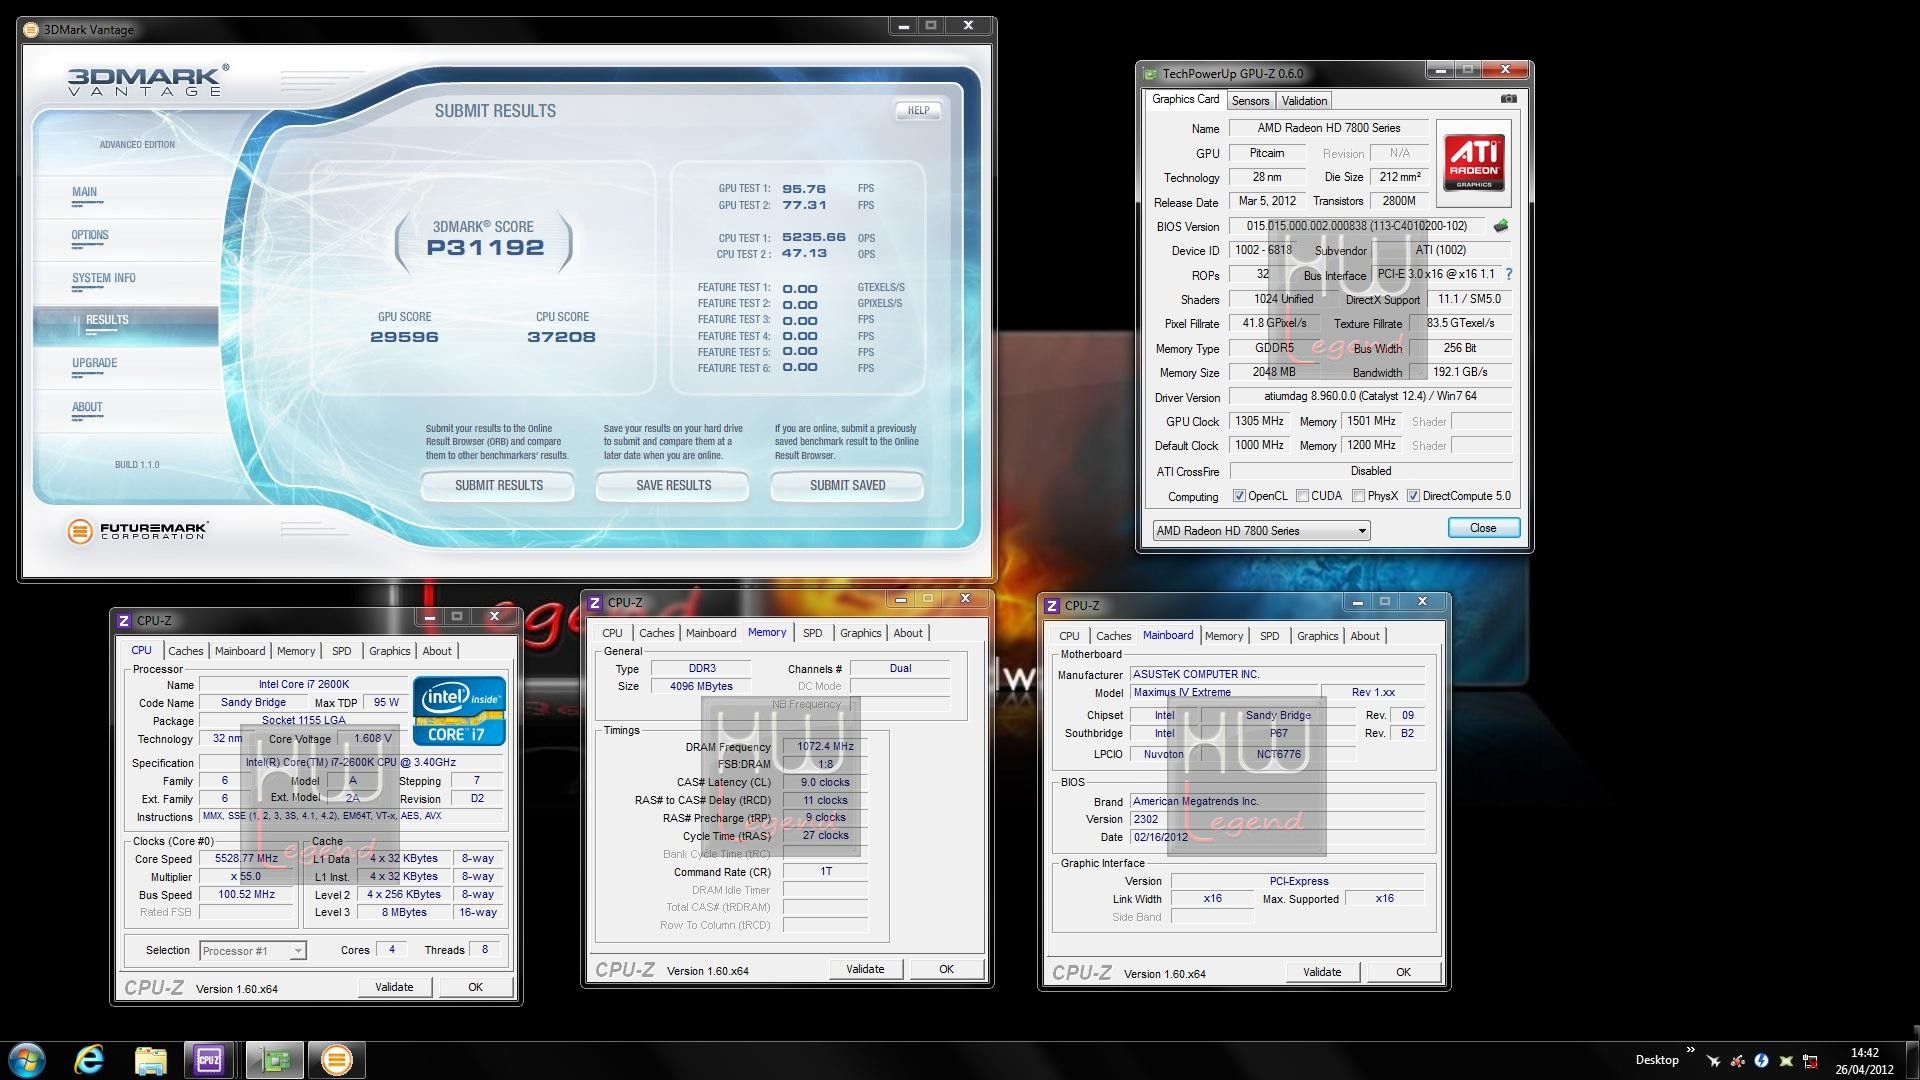This screenshot has height=1080, width=1920.
Task: Open the AMD Radeon HD 7800 Series dropdown
Action: (1261, 531)
